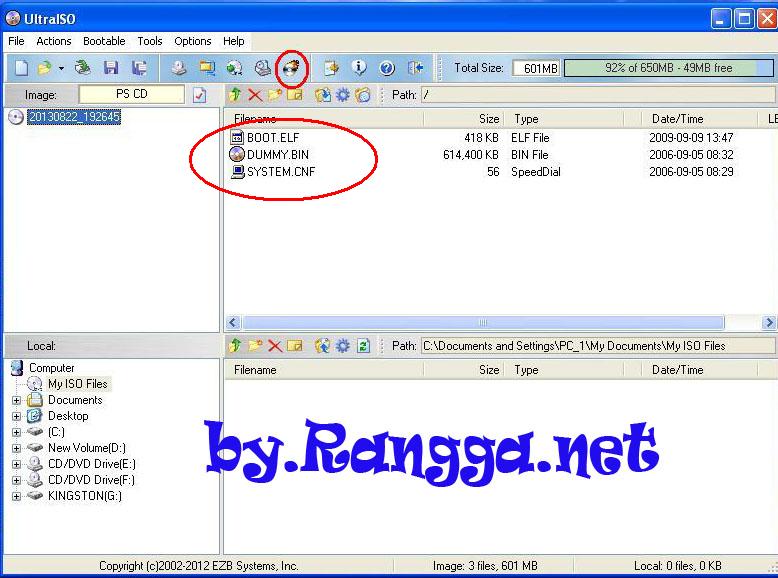
Task: Expand the (C:) drive node
Action: point(16,432)
